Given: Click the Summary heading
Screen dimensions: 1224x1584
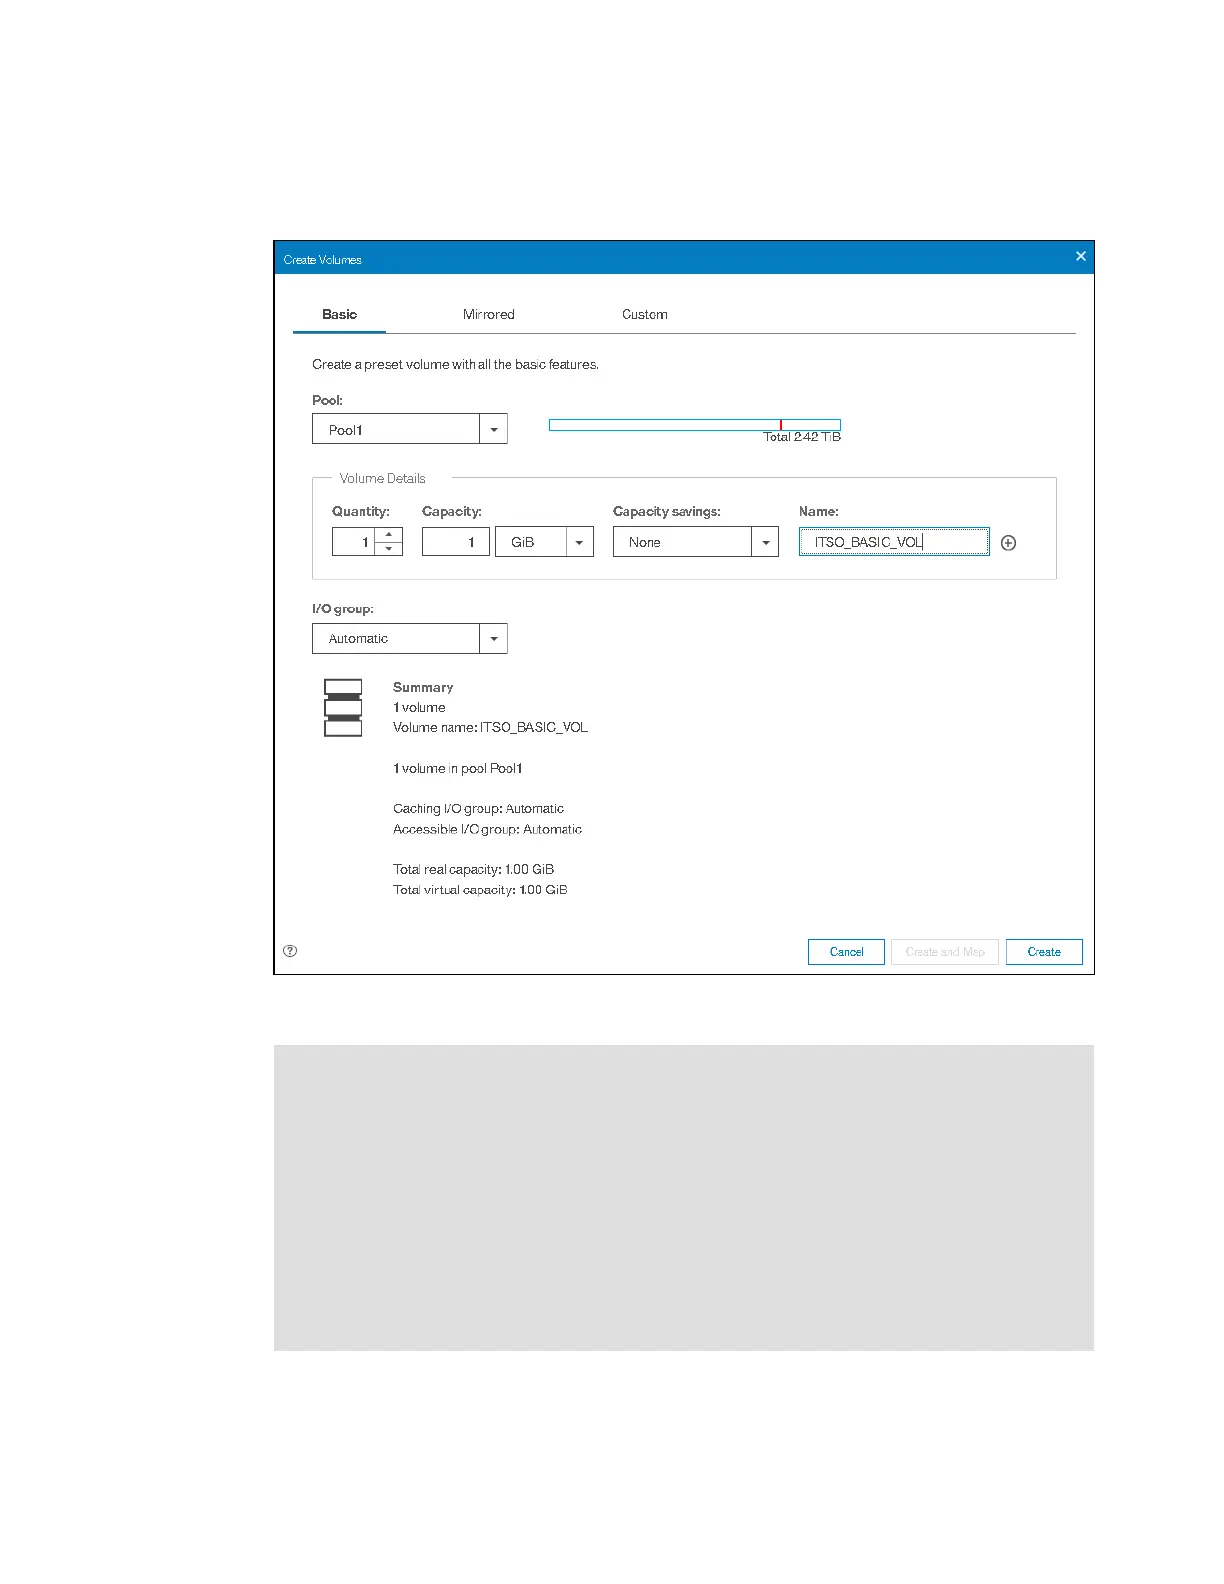Looking at the screenshot, I should [x=423, y=687].
